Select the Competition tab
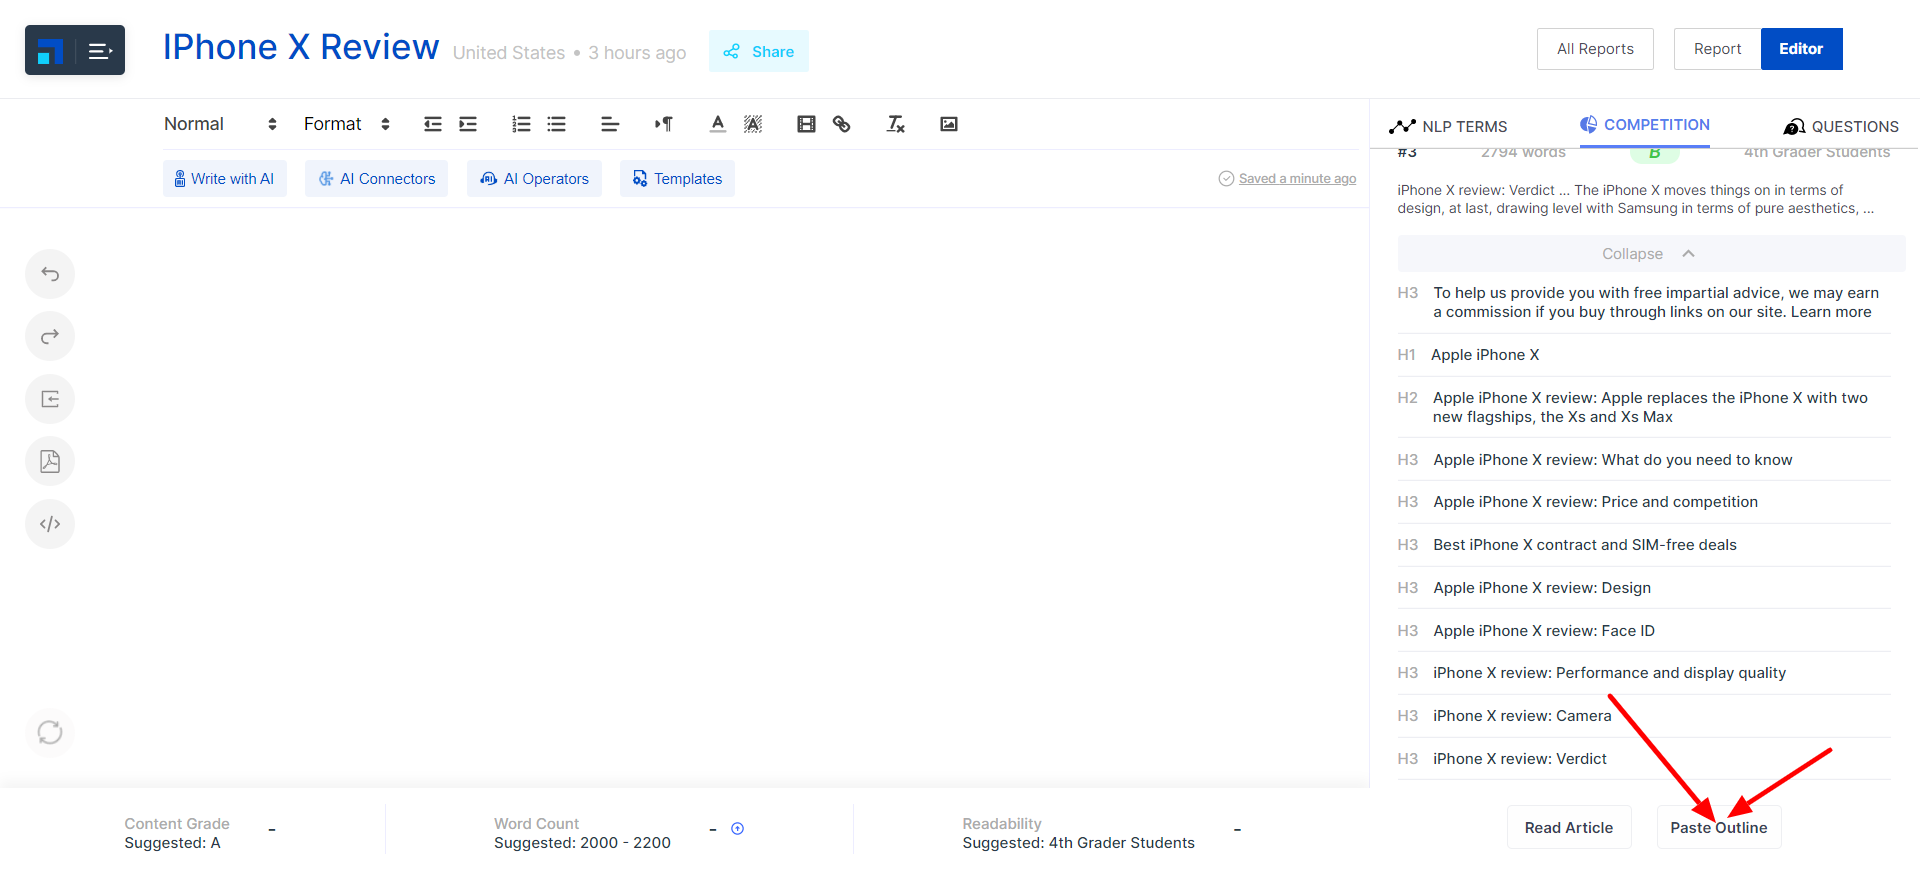 (1645, 125)
